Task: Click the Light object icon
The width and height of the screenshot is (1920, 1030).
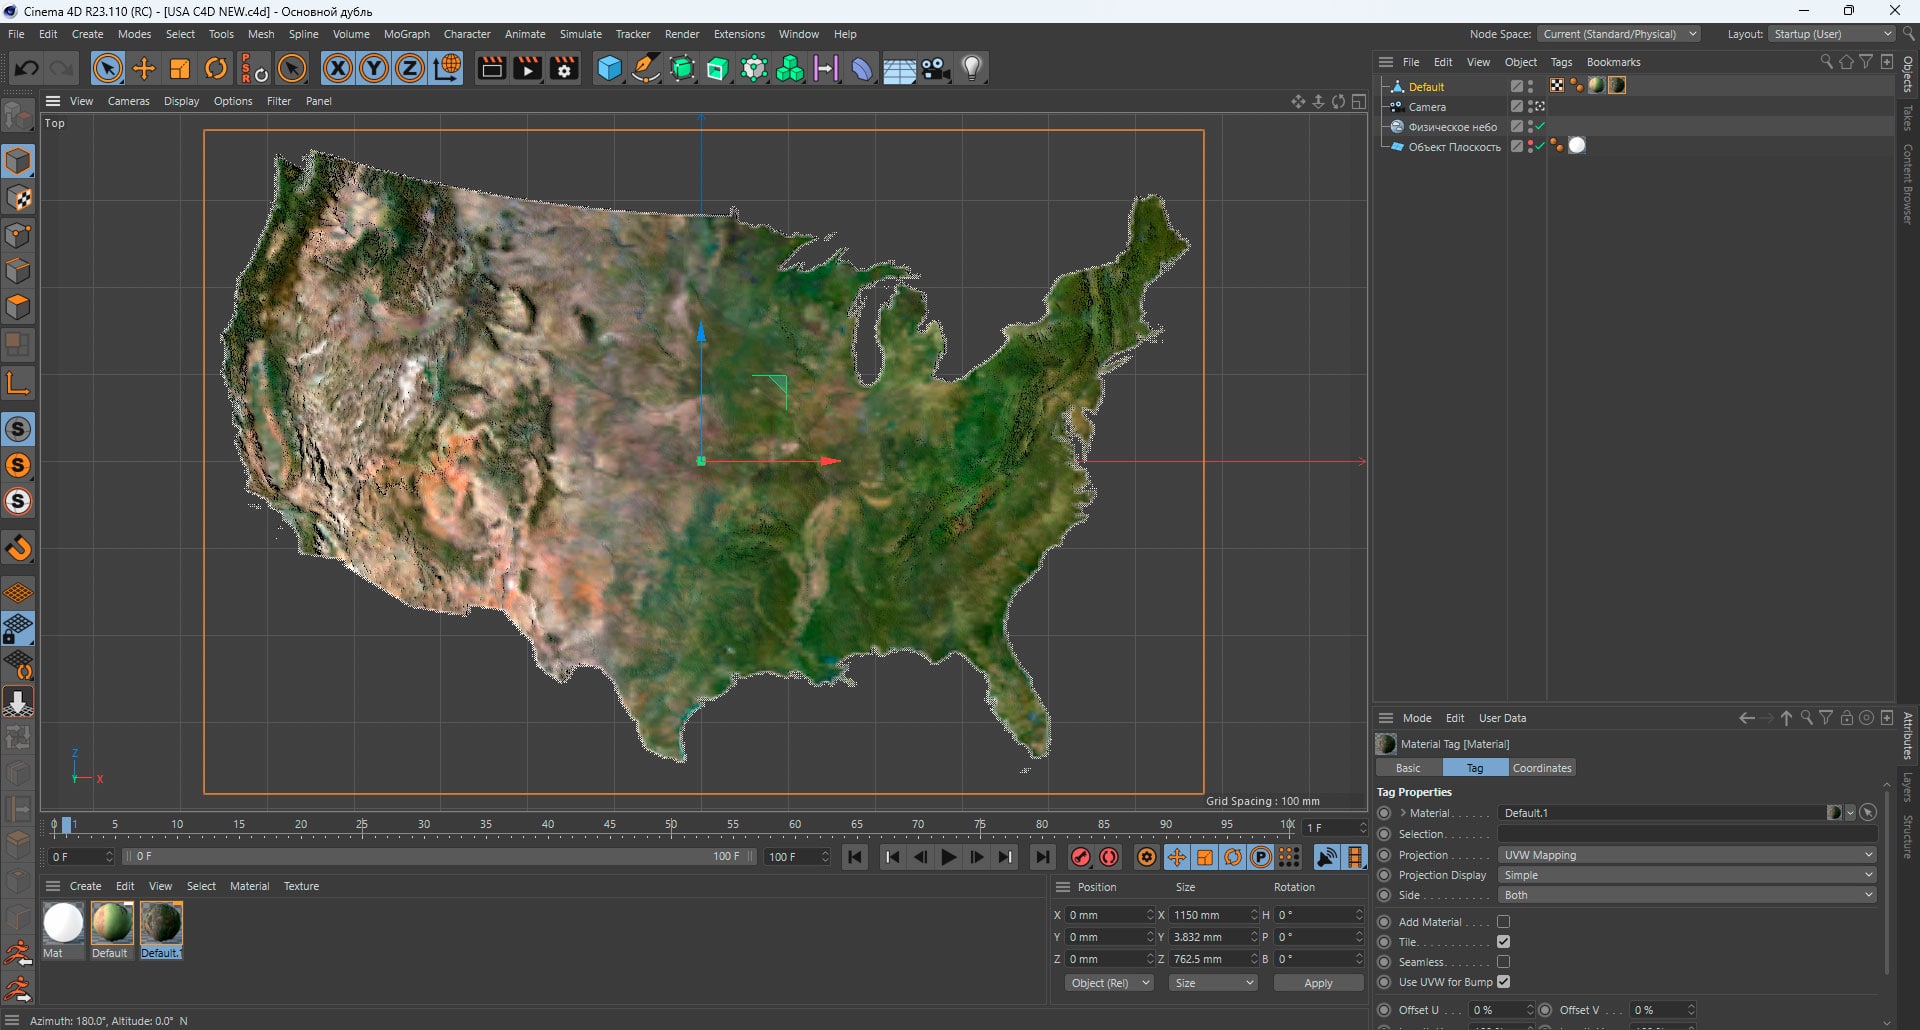Action: [x=972, y=68]
